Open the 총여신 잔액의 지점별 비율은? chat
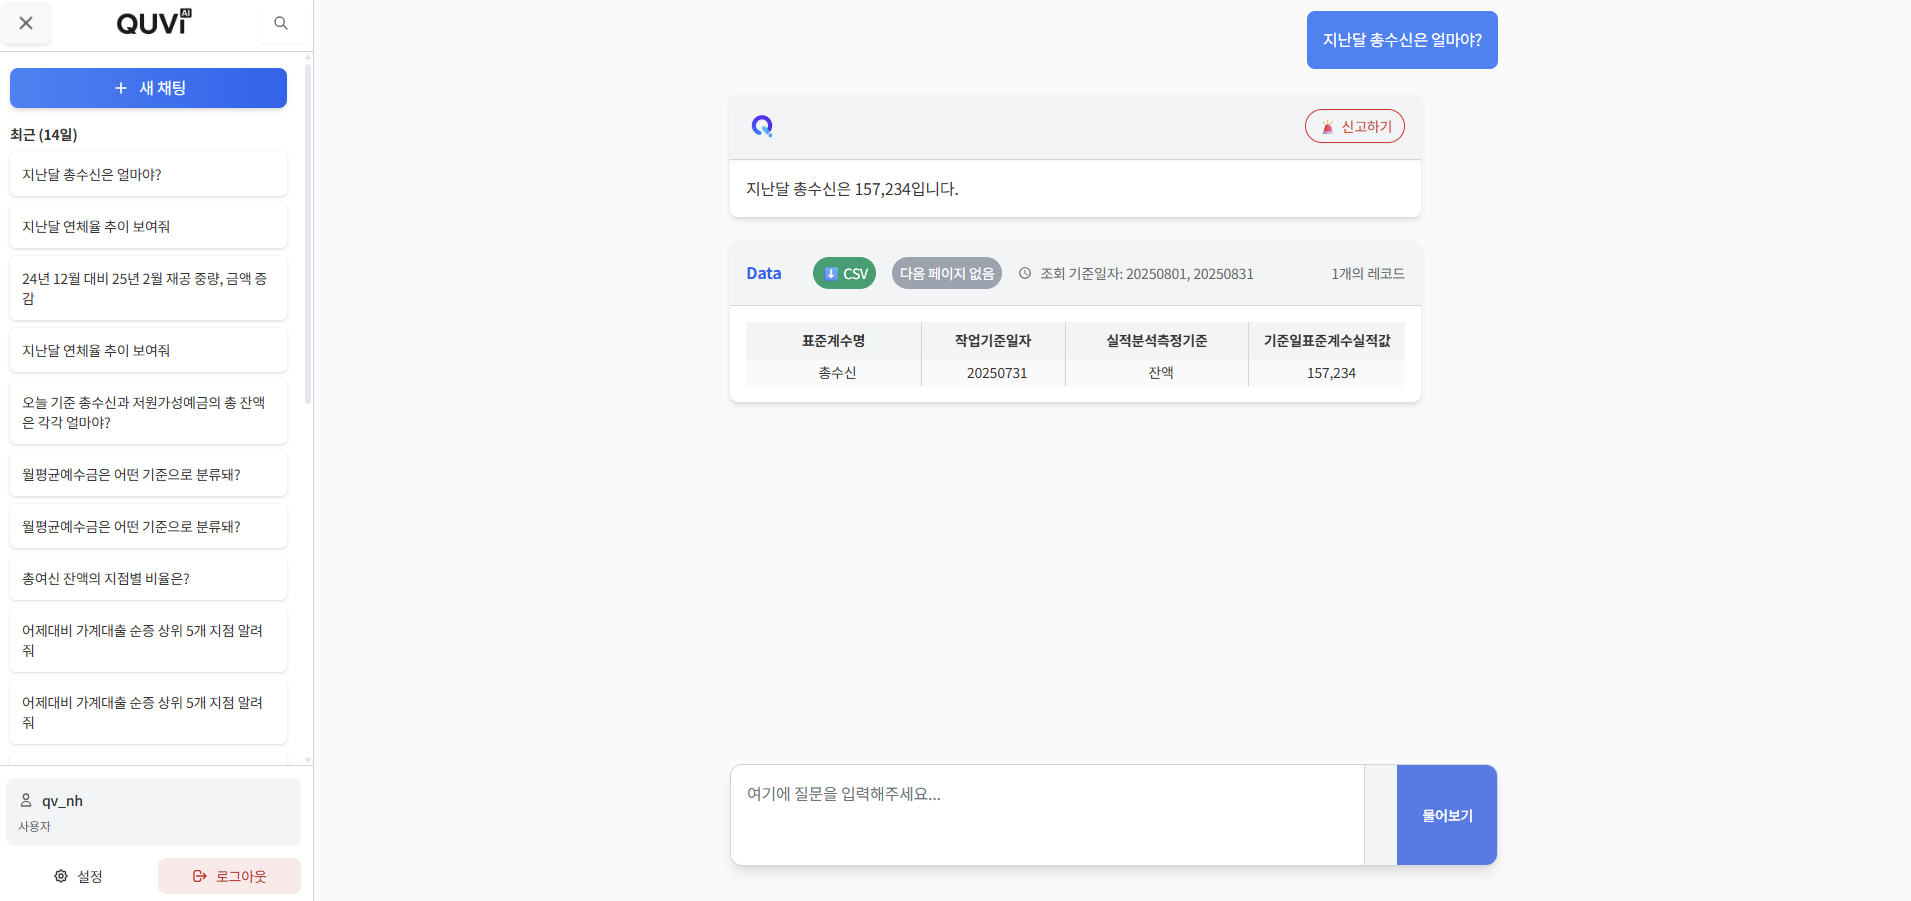The height and width of the screenshot is (901, 1911). (x=148, y=578)
